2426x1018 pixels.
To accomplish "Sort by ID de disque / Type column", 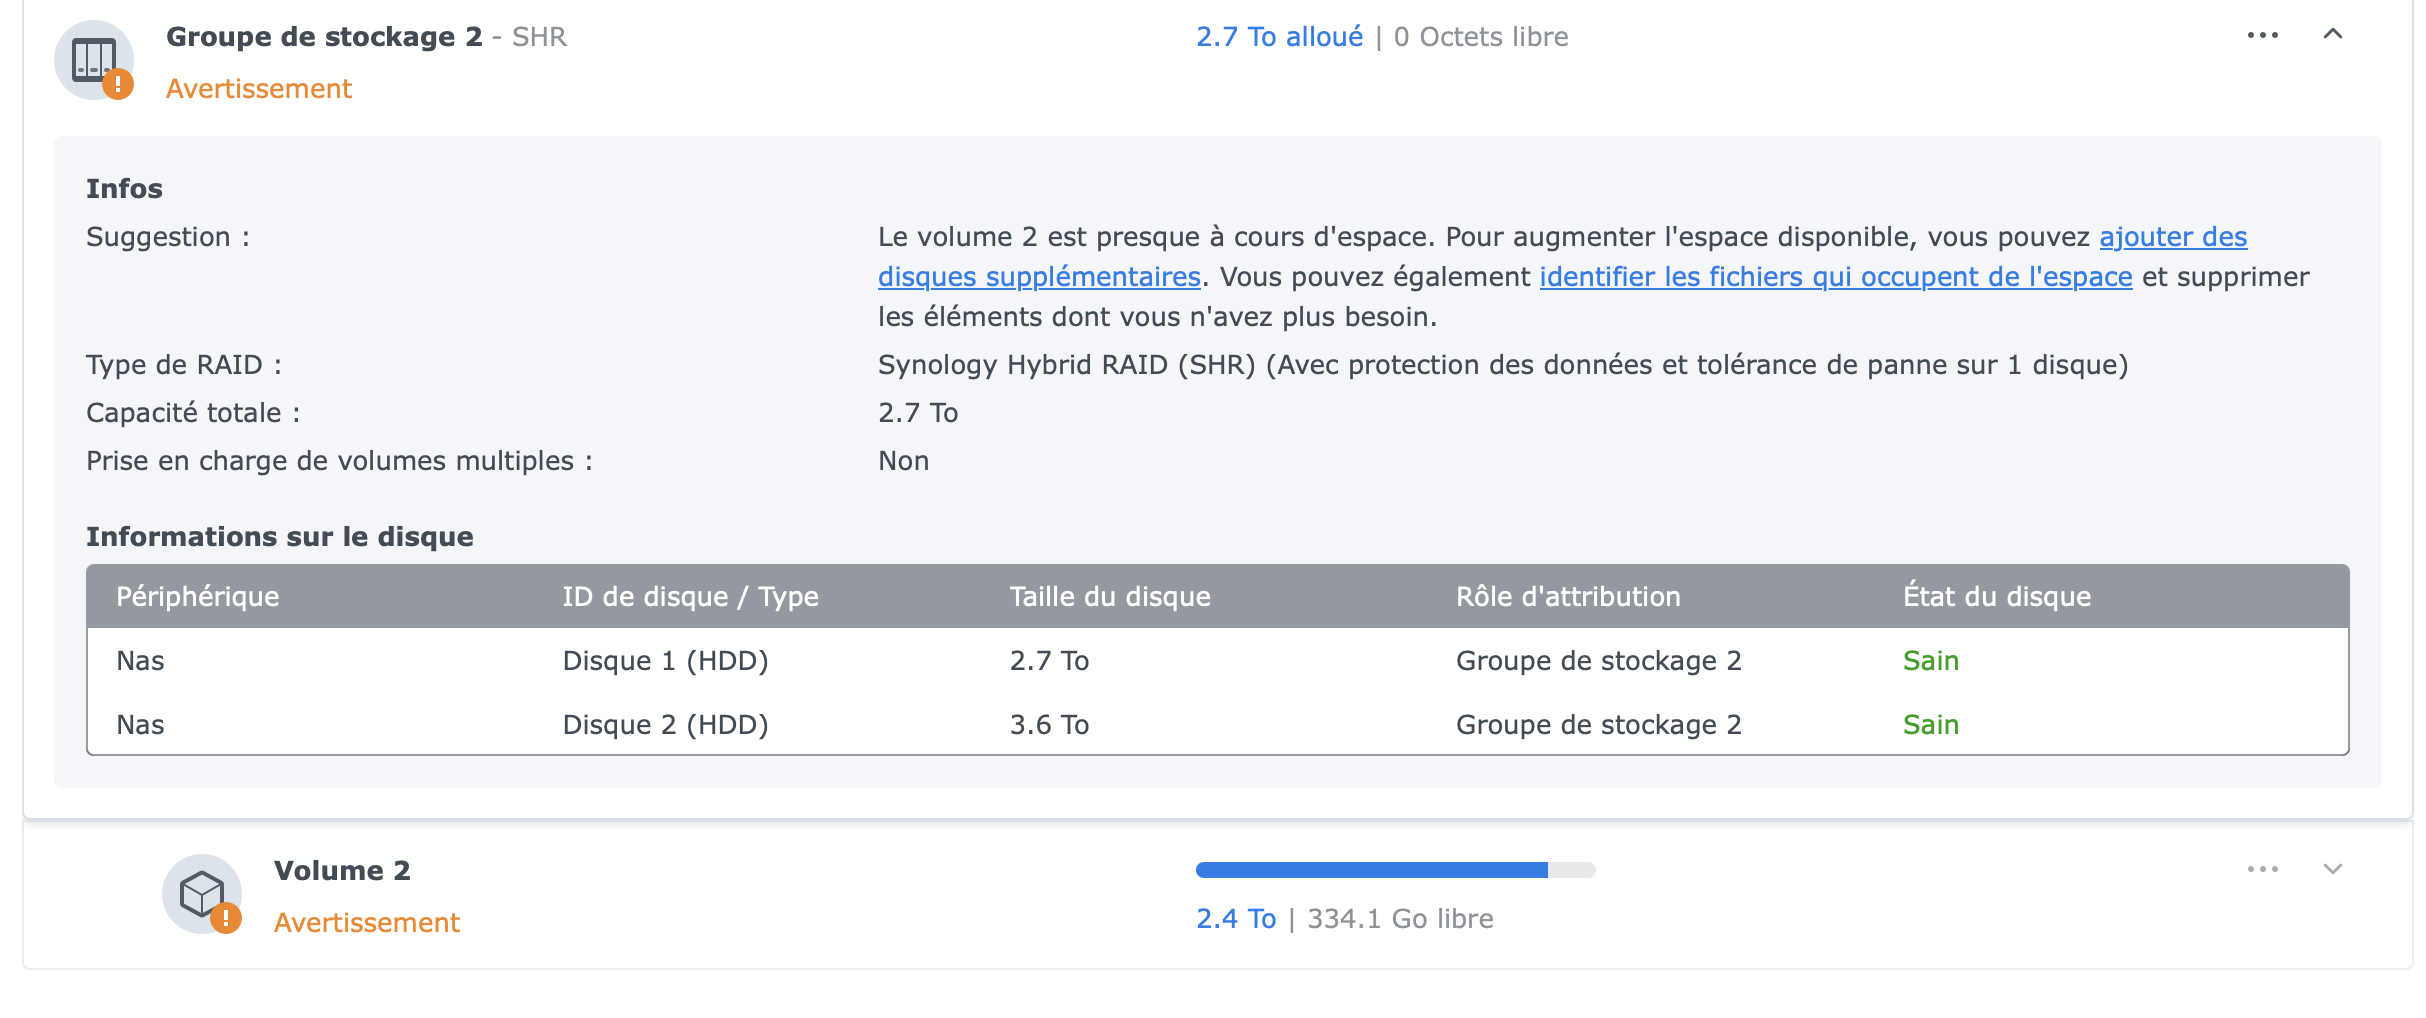I will [x=690, y=596].
